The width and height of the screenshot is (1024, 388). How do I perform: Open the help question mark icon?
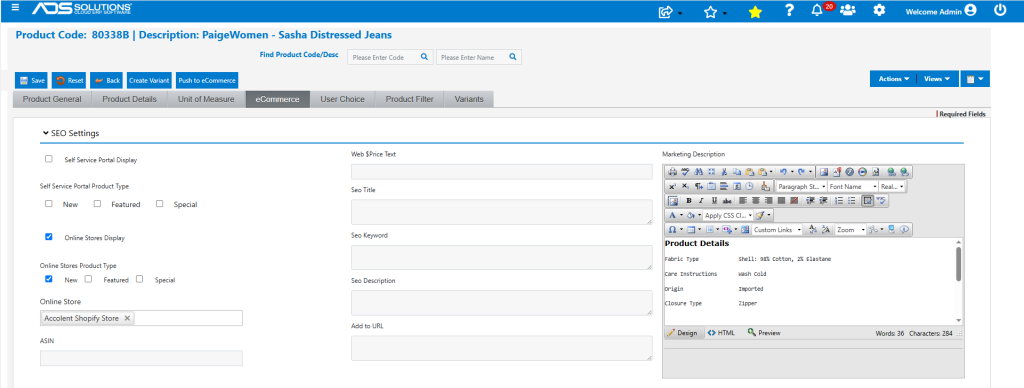click(x=790, y=10)
